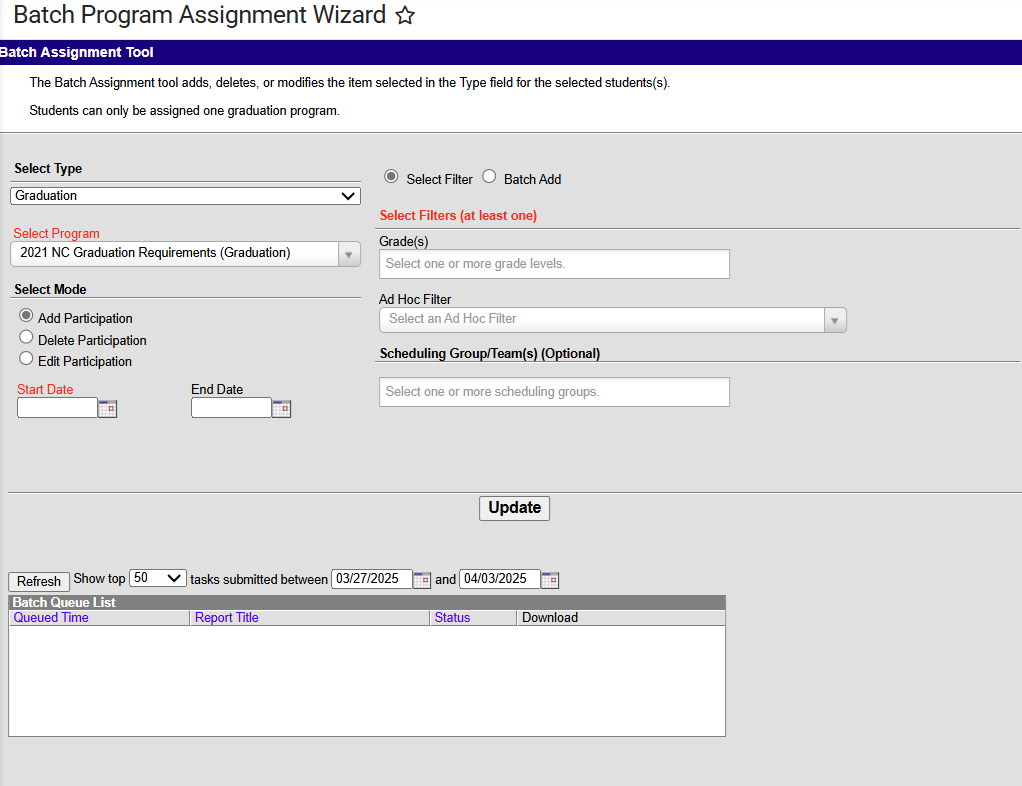Select Delete Participation mode

(26, 337)
